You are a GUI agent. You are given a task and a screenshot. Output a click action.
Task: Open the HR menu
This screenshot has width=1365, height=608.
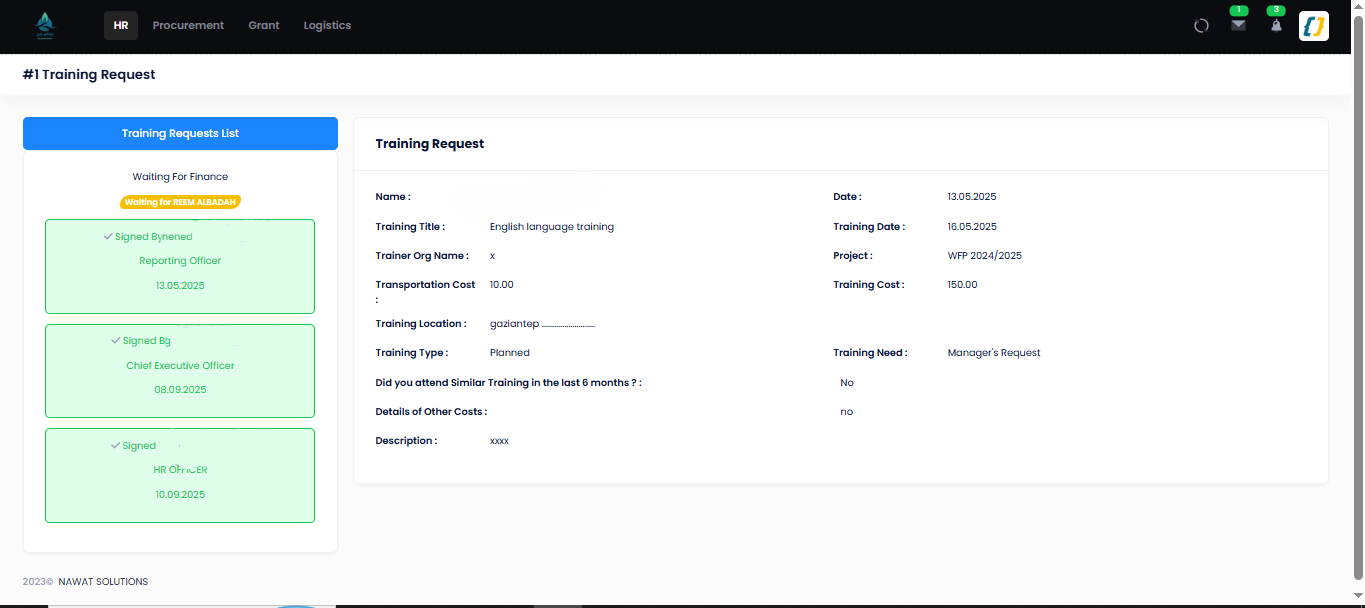tap(121, 25)
